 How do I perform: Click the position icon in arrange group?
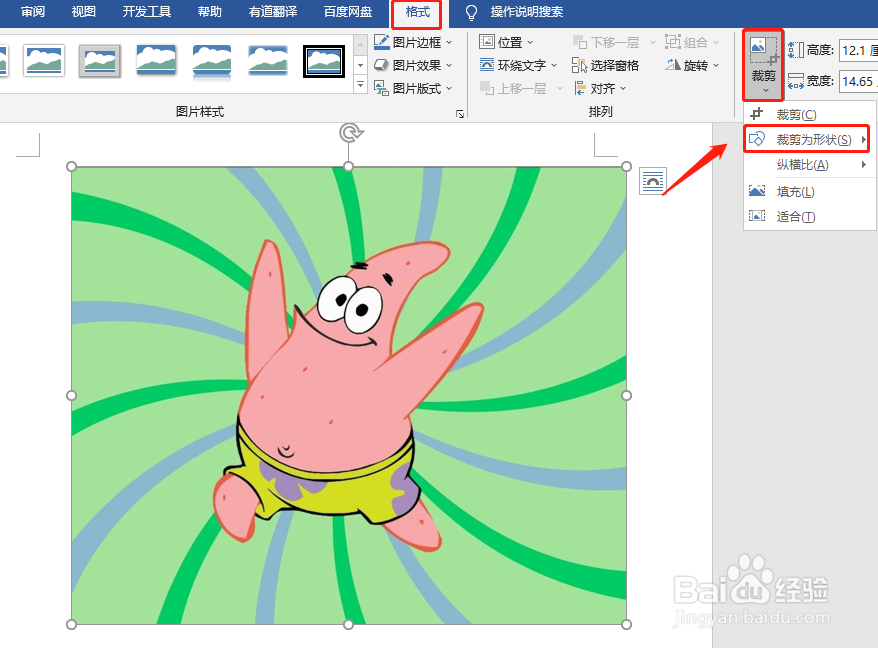coord(487,42)
